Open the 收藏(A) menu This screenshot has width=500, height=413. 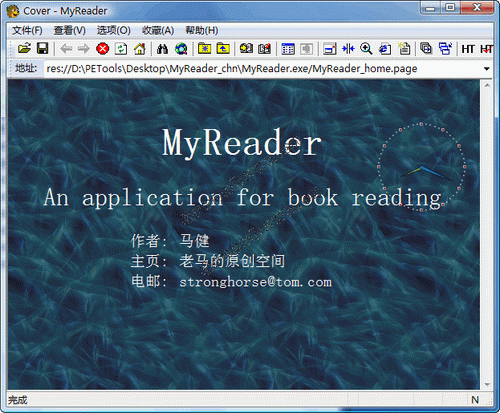coord(158,30)
